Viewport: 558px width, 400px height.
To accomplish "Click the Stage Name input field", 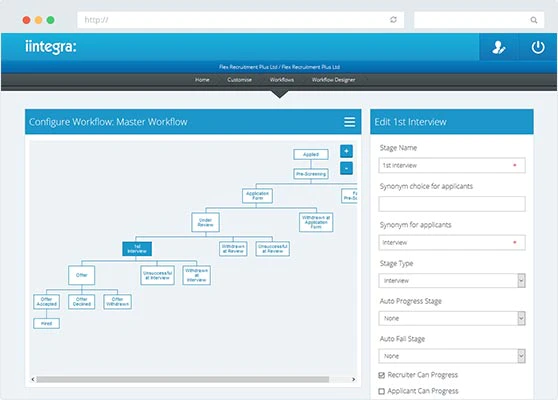I will click(x=452, y=165).
